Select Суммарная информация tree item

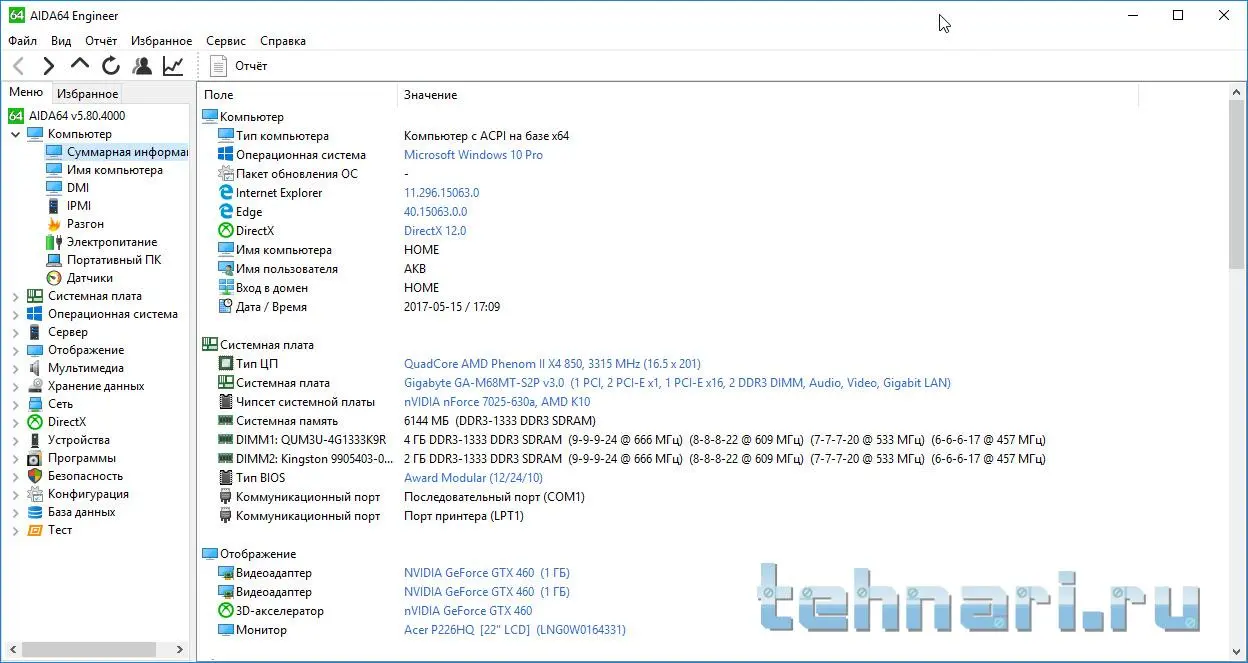[x=117, y=152]
